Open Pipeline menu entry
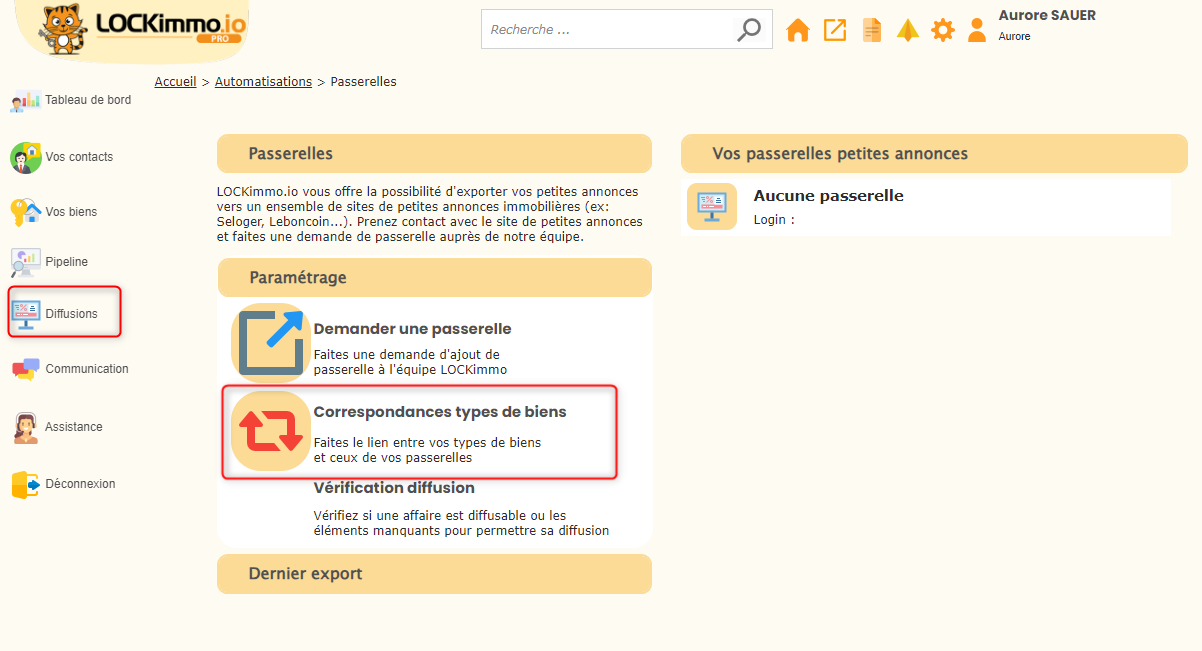The height and width of the screenshot is (651, 1202). [66, 262]
